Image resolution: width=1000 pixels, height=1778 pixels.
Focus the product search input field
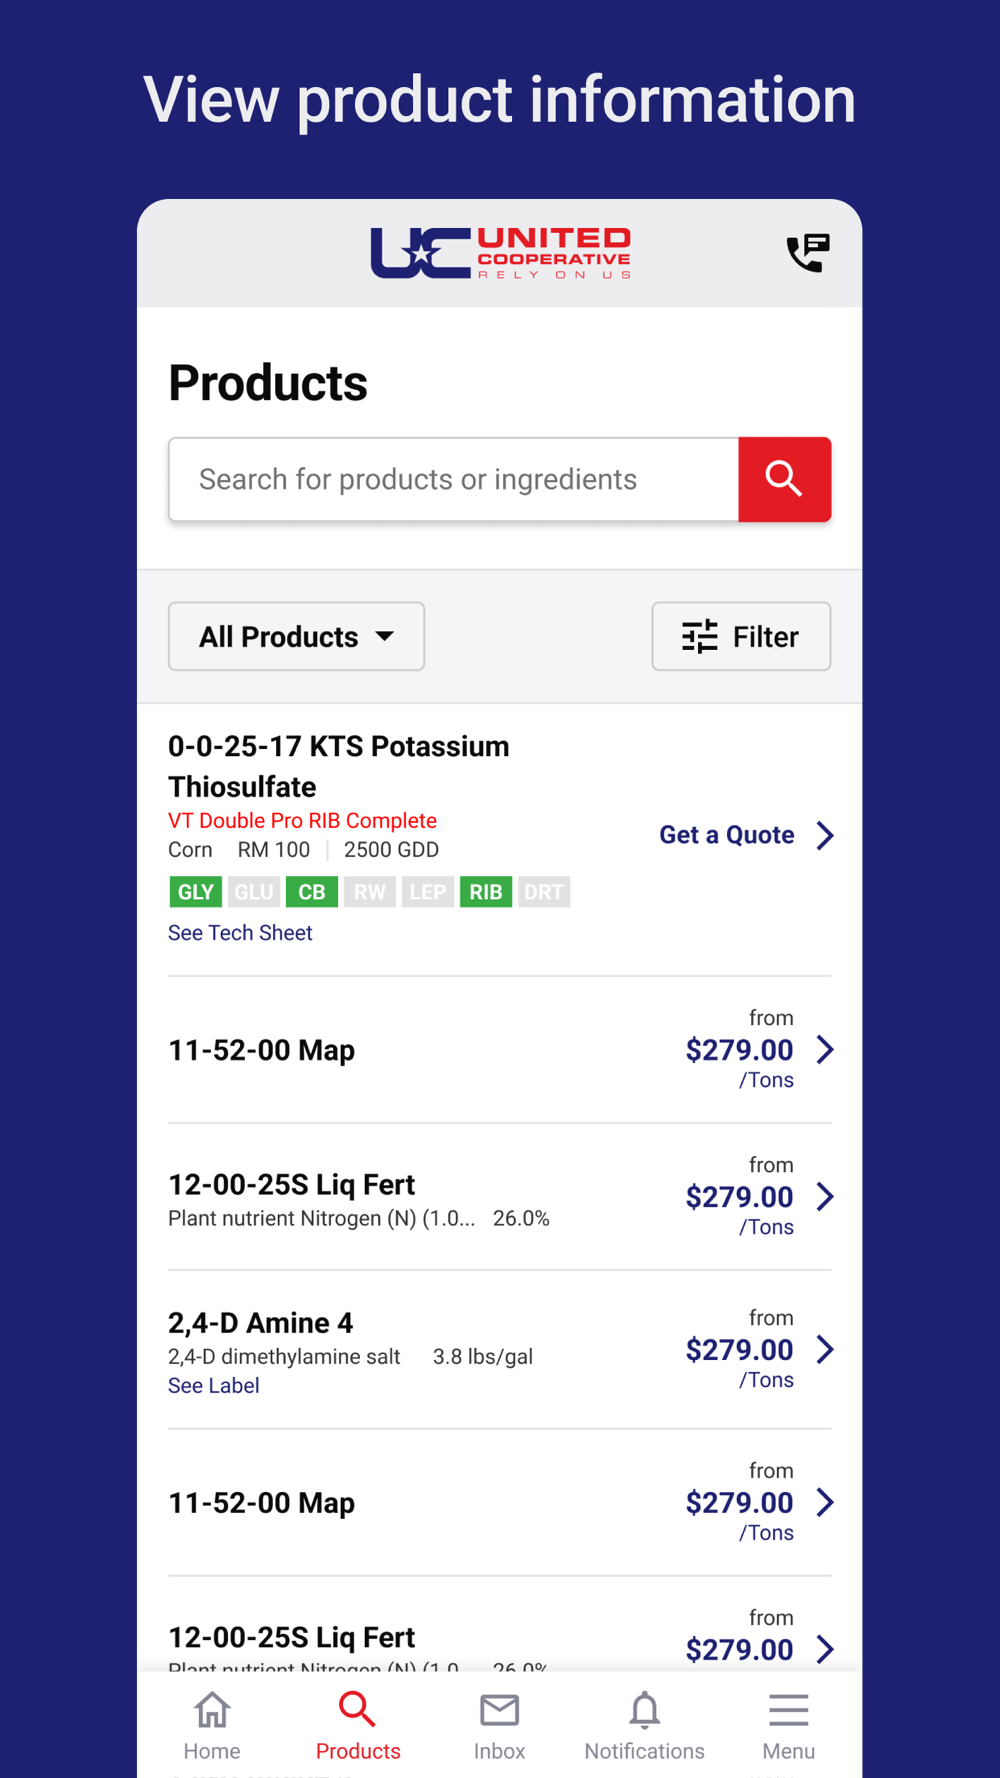(x=454, y=479)
